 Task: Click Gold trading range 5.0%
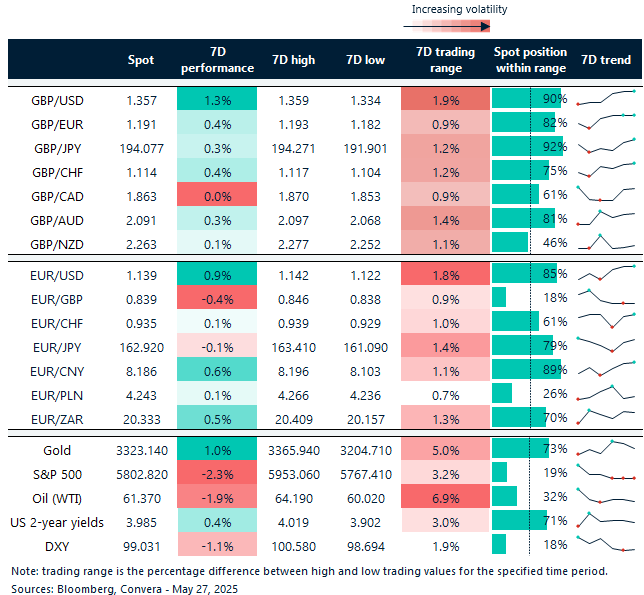(446, 448)
